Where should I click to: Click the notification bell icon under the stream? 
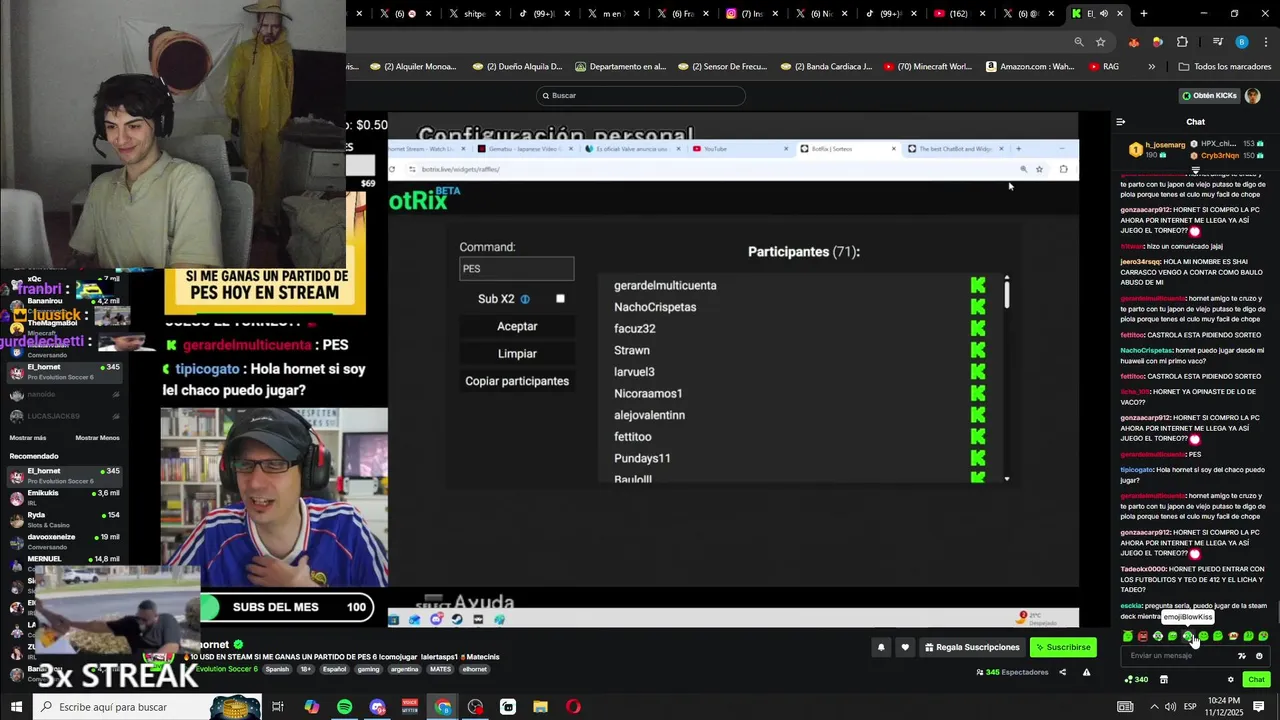pos(881,647)
